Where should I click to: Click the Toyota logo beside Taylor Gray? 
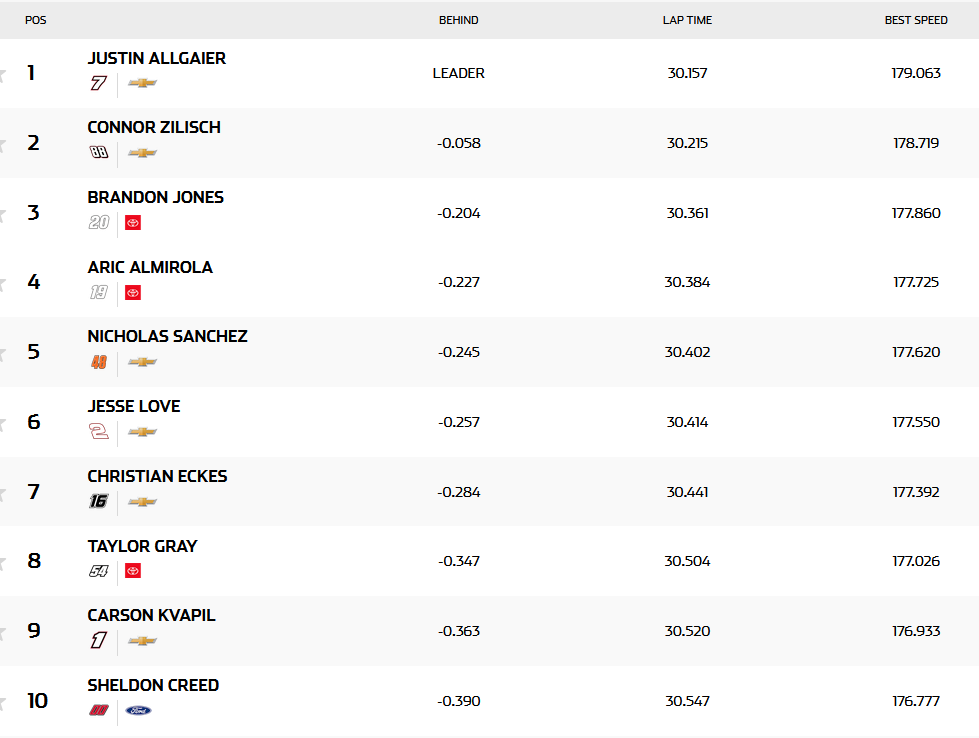point(133,571)
